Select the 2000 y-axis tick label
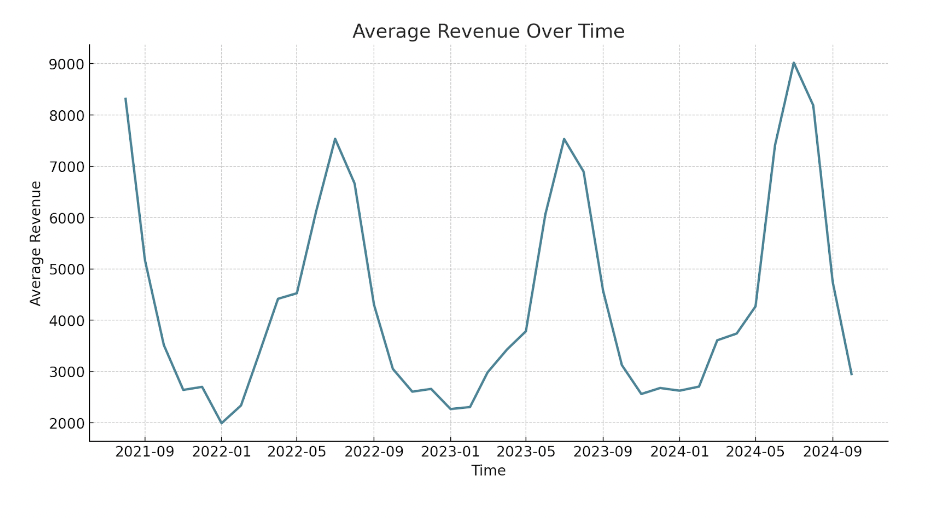This screenshot has height=518, width=932. coord(64,423)
